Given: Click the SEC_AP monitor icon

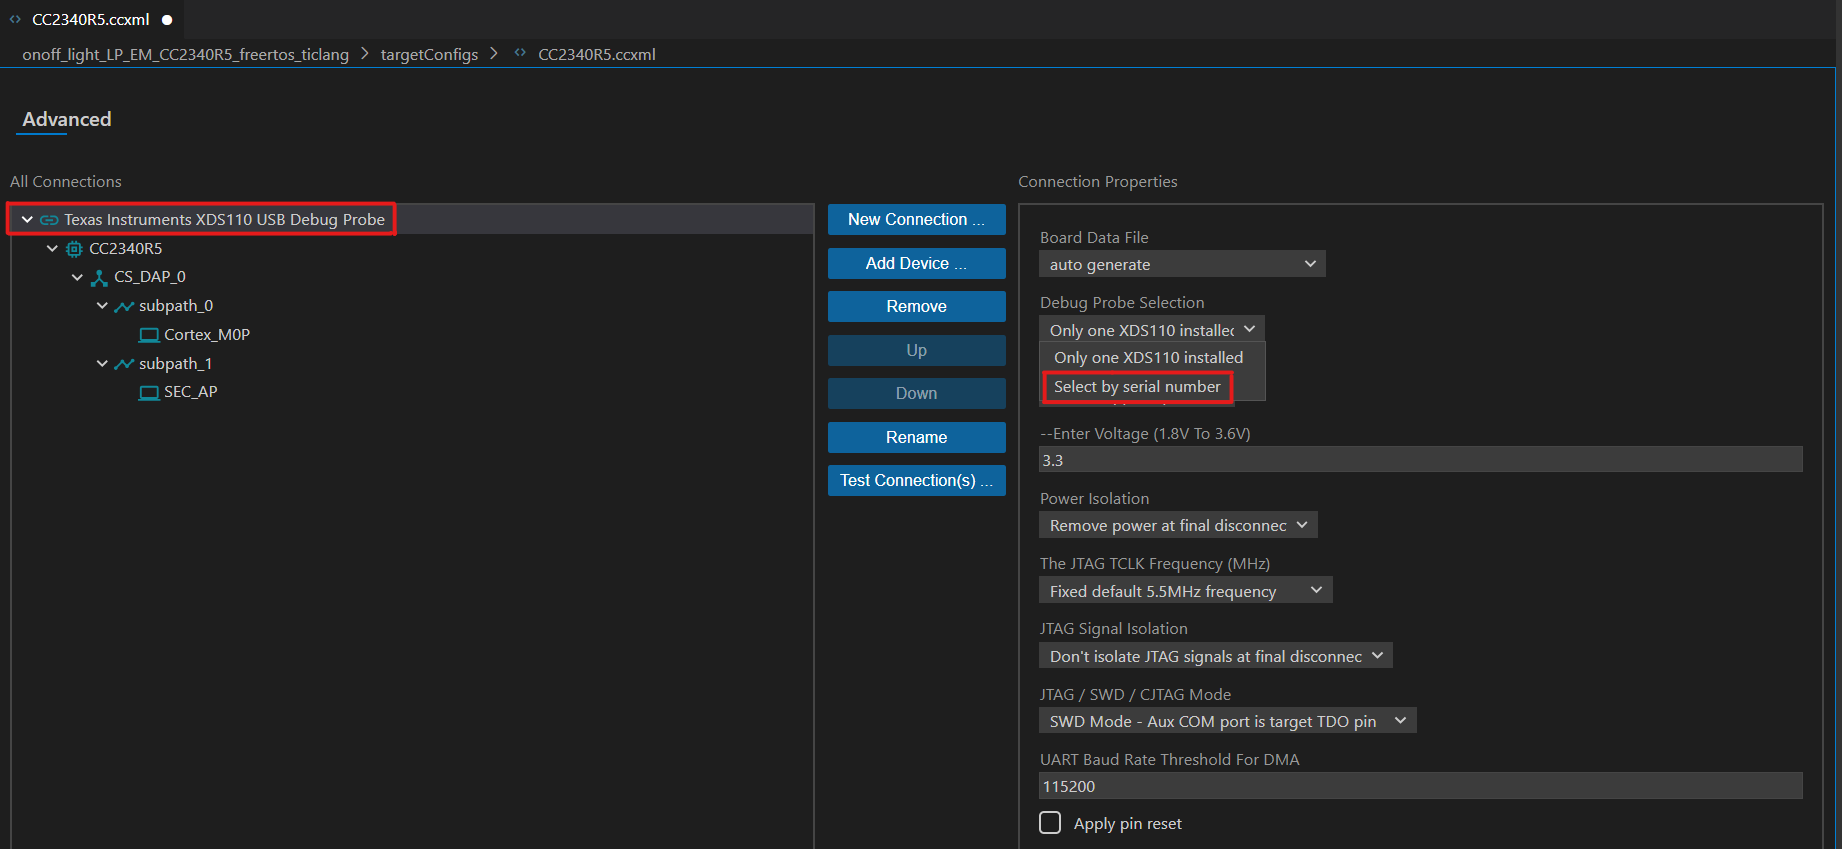Looking at the screenshot, I should (149, 392).
